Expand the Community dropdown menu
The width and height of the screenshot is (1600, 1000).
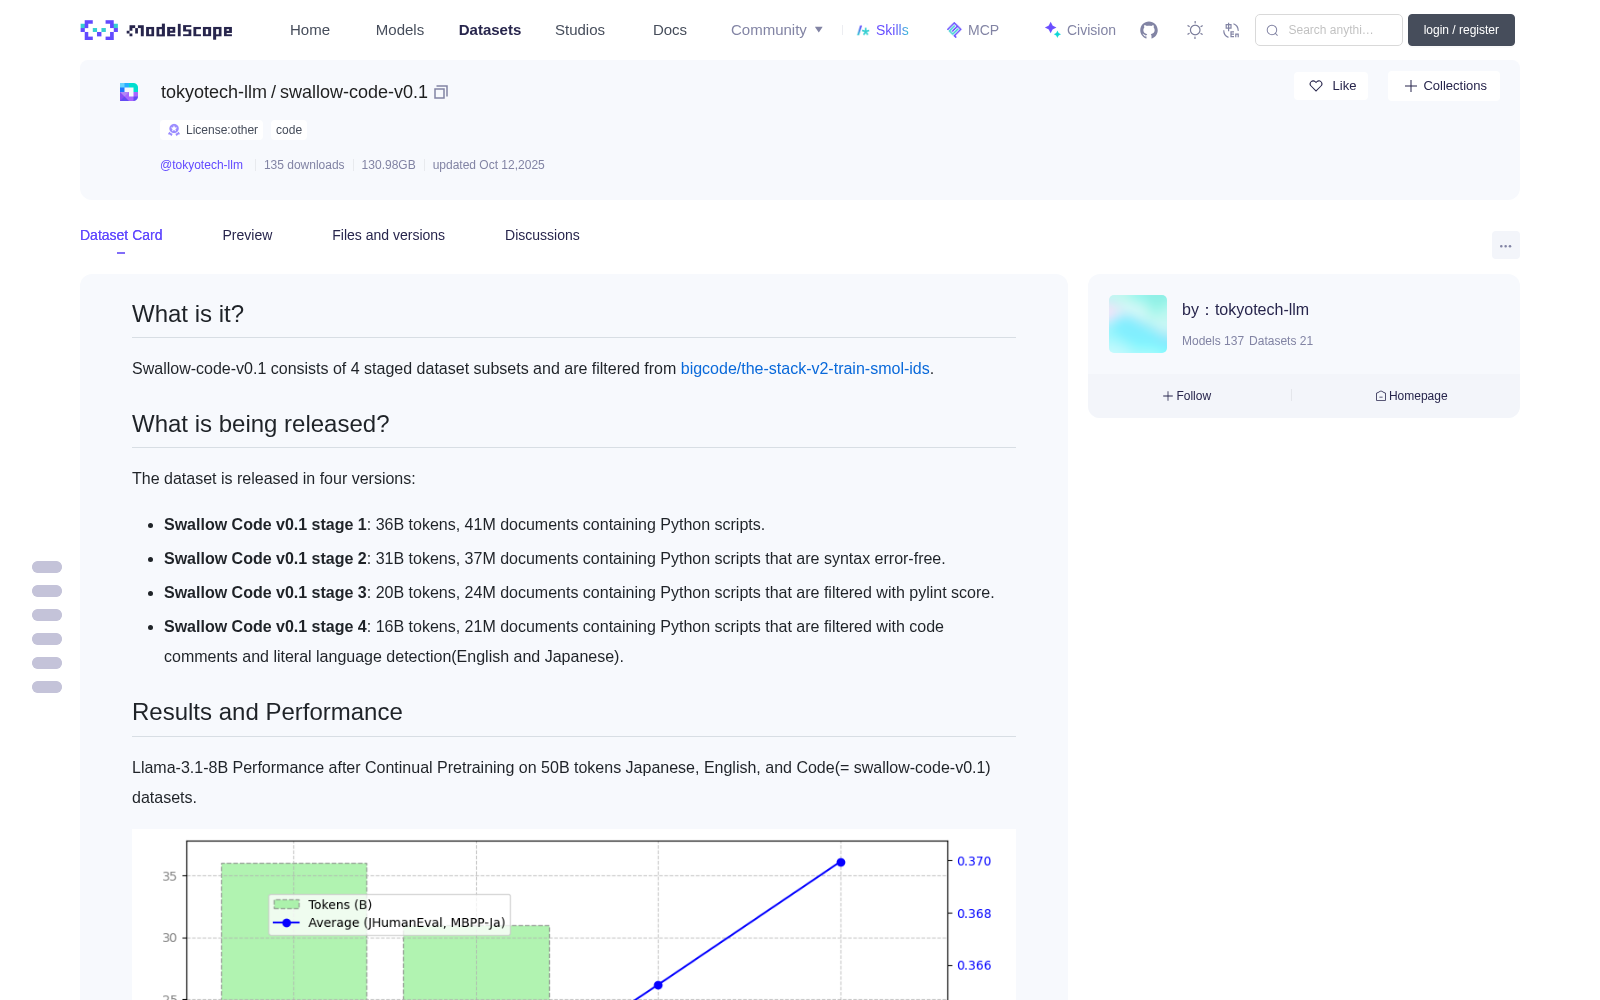(777, 30)
